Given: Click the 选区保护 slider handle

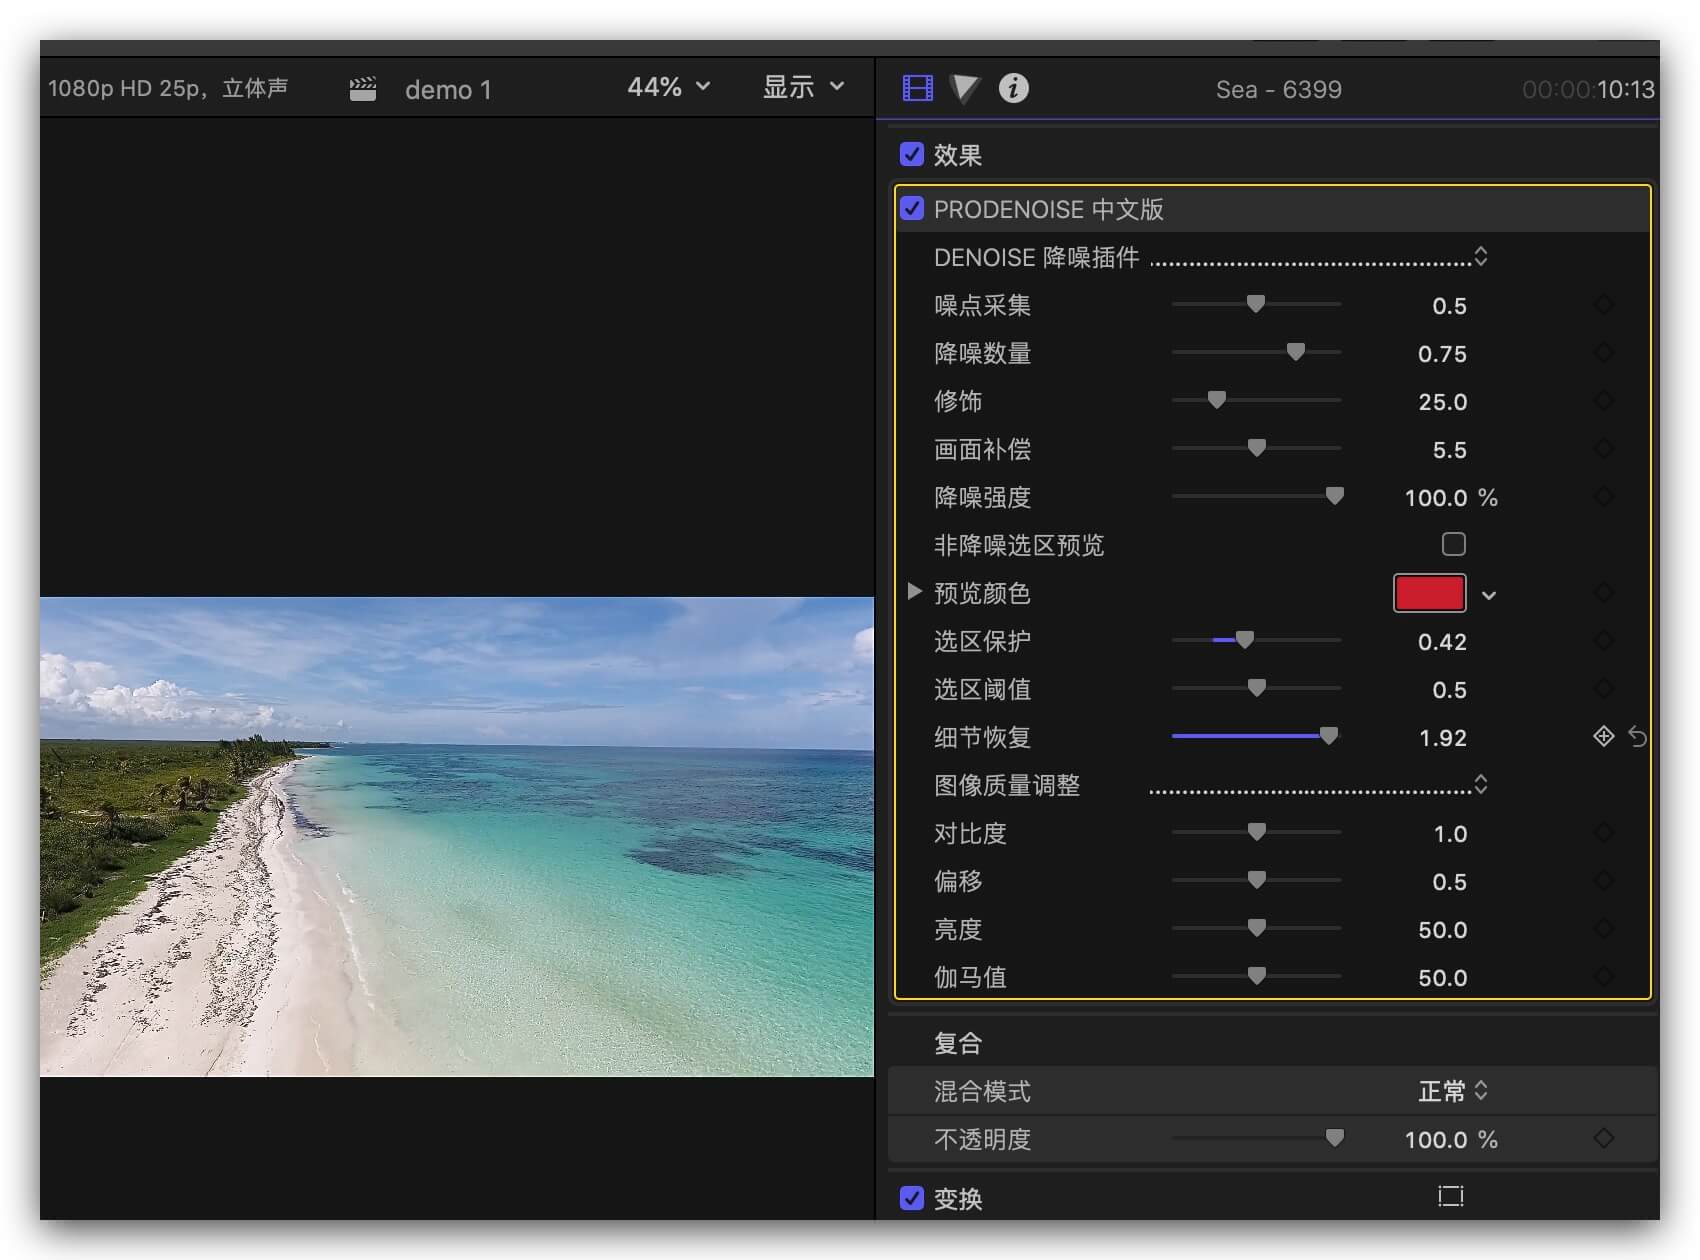Looking at the screenshot, I should coord(1245,640).
